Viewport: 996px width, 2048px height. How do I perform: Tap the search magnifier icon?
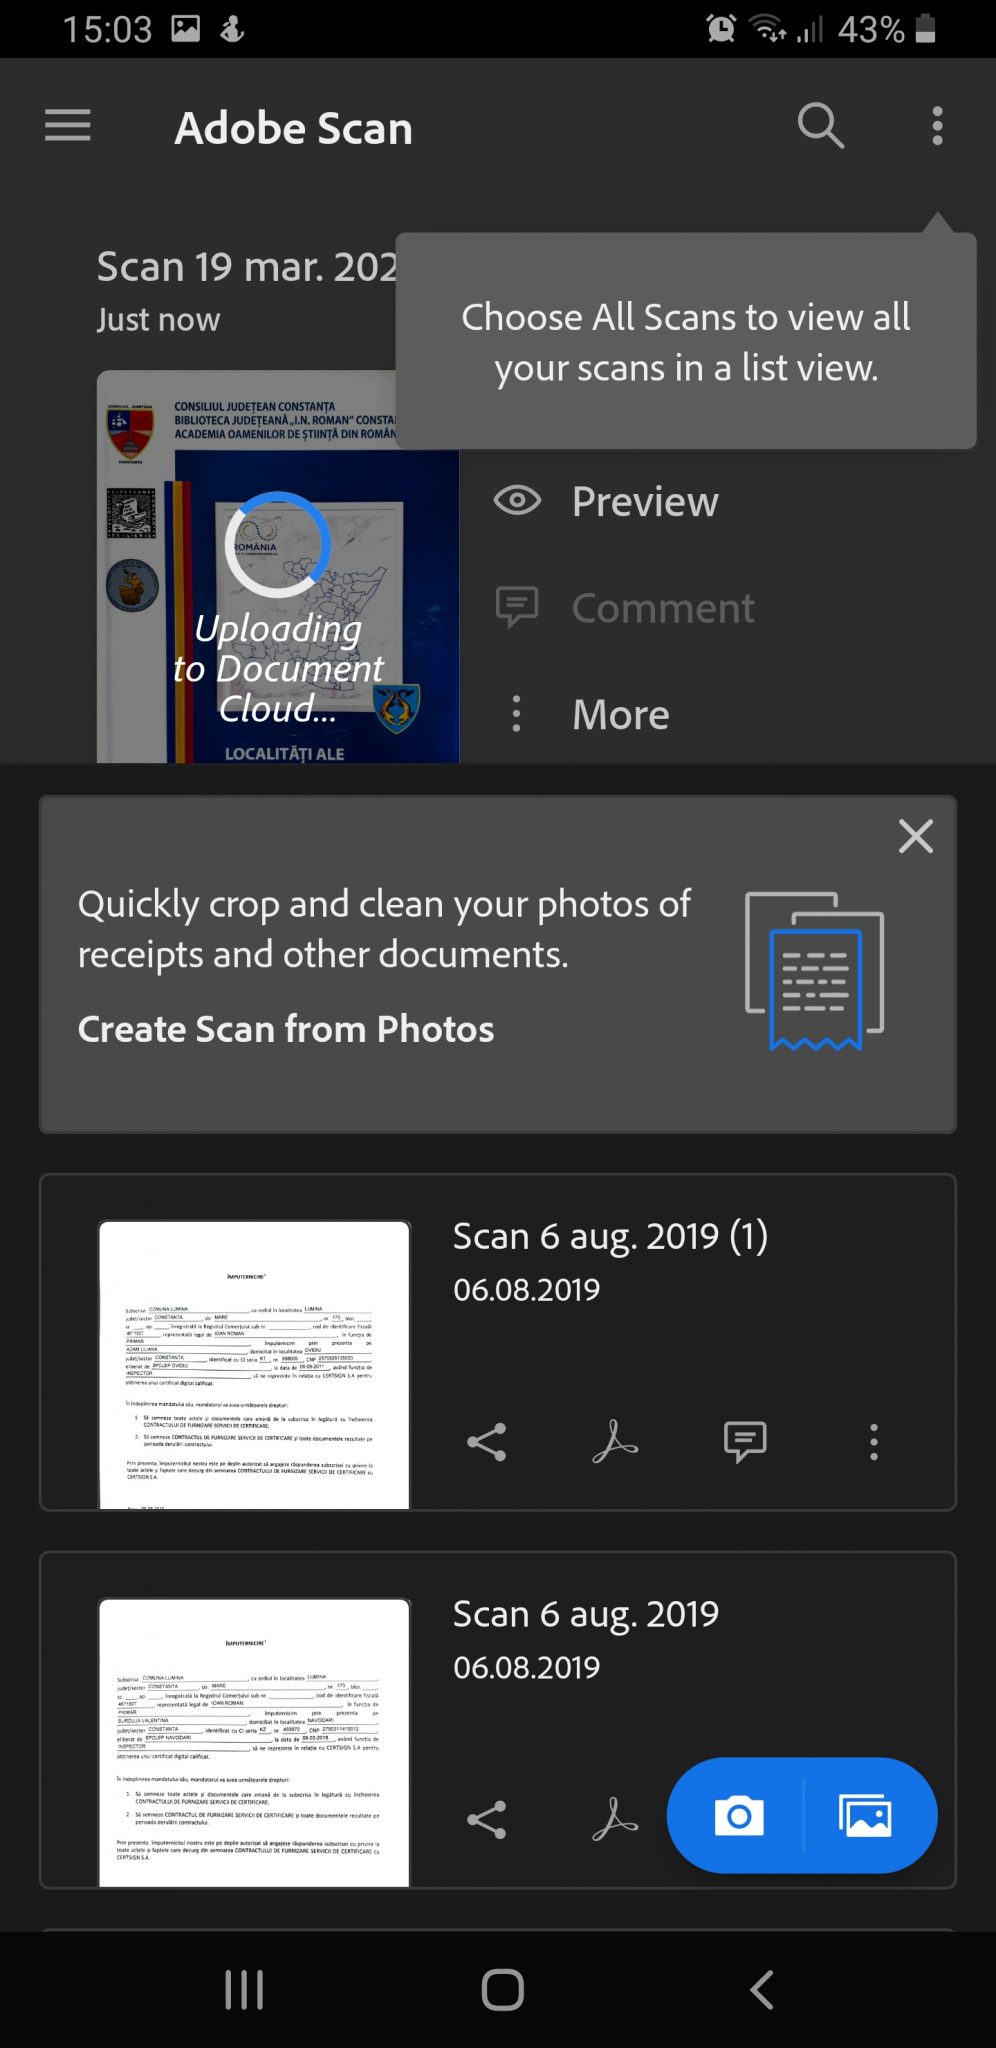(x=821, y=126)
